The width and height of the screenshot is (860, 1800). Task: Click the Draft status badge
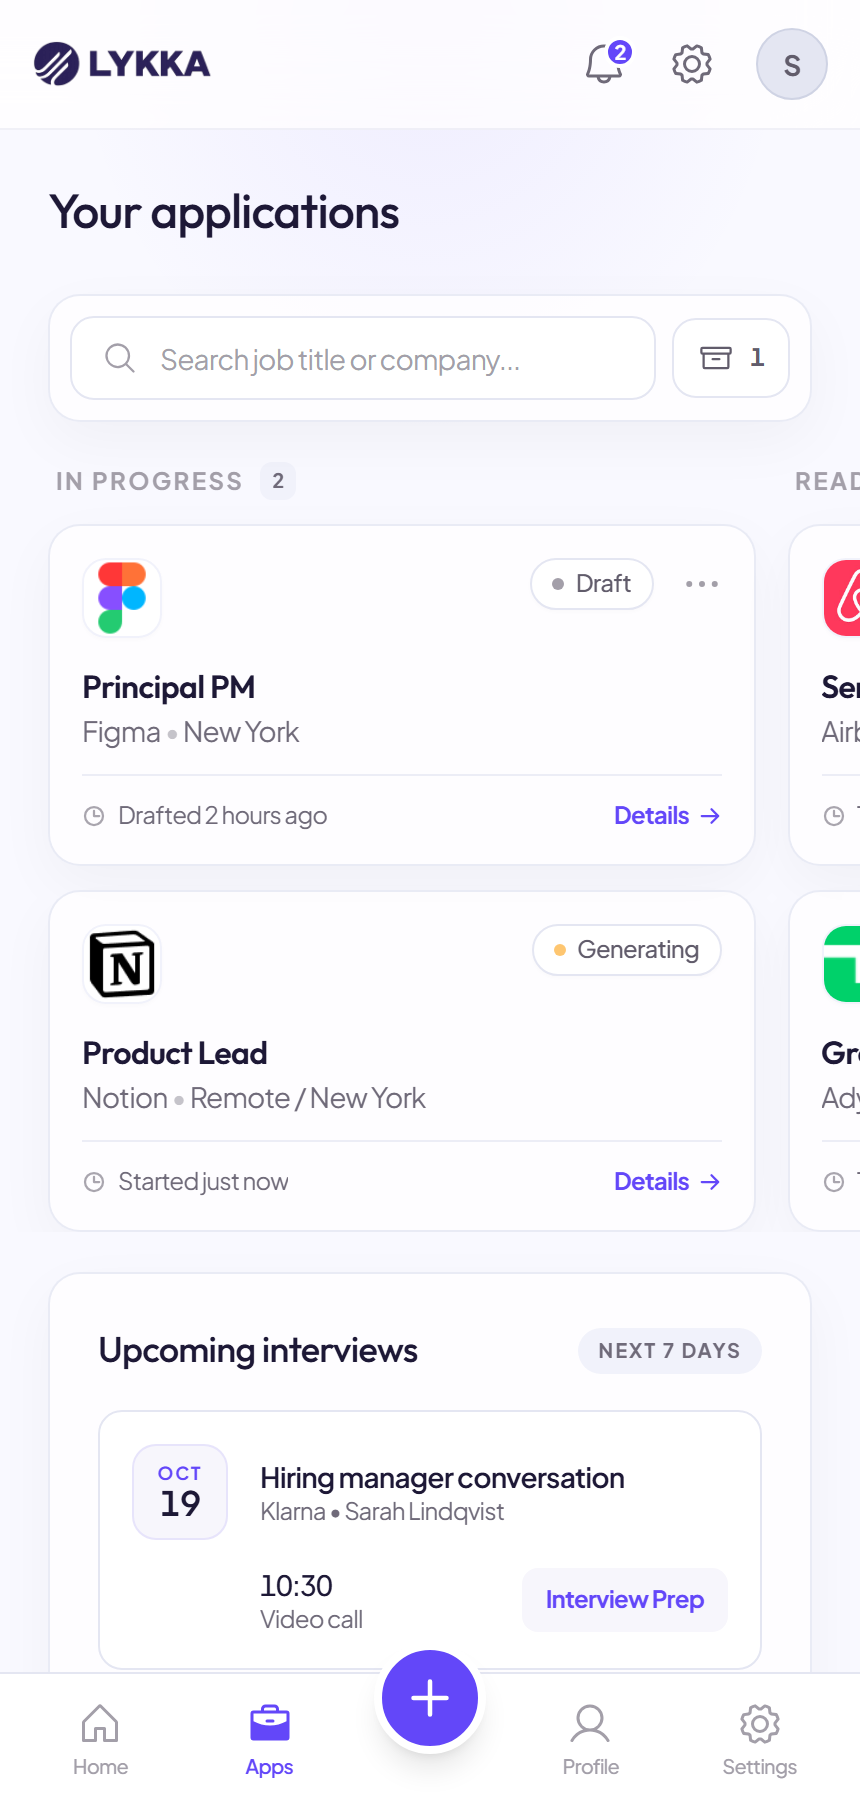[592, 584]
